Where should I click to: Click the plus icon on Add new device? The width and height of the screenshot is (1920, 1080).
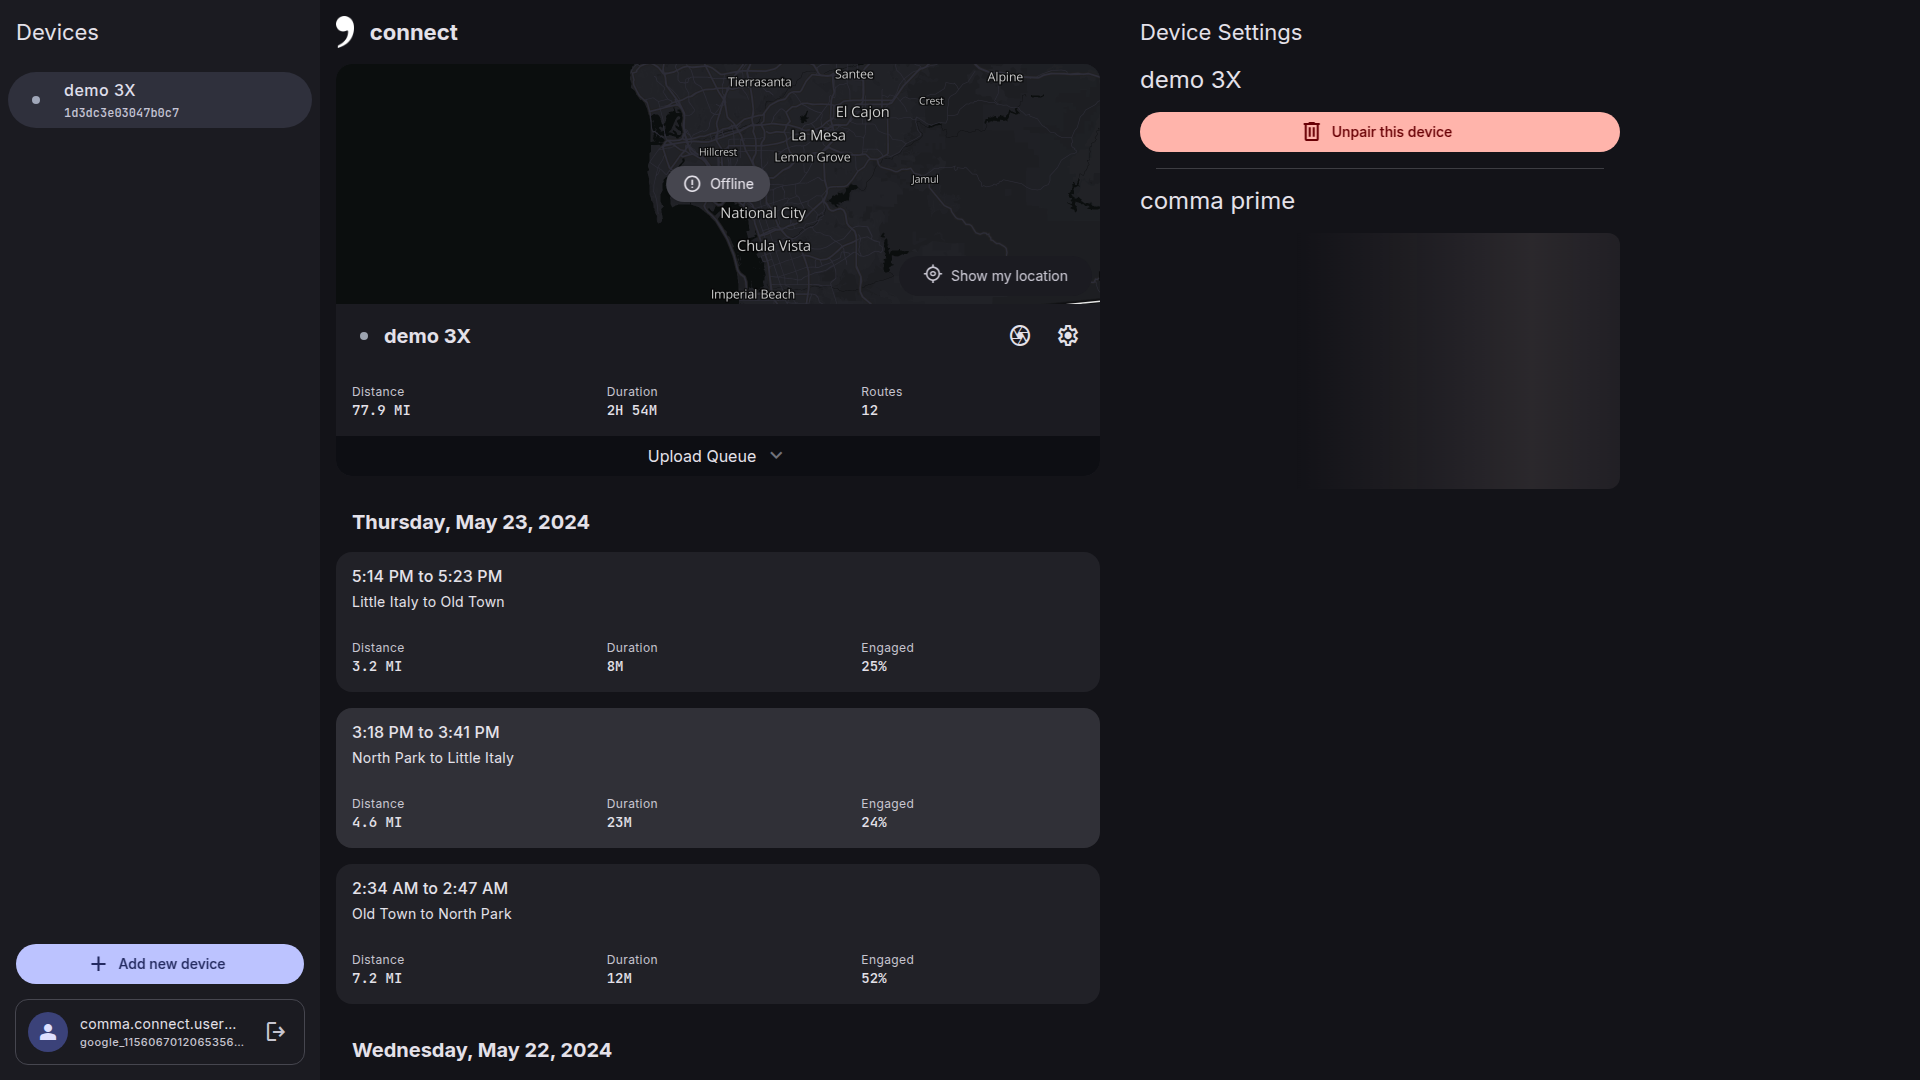(98, 964)
